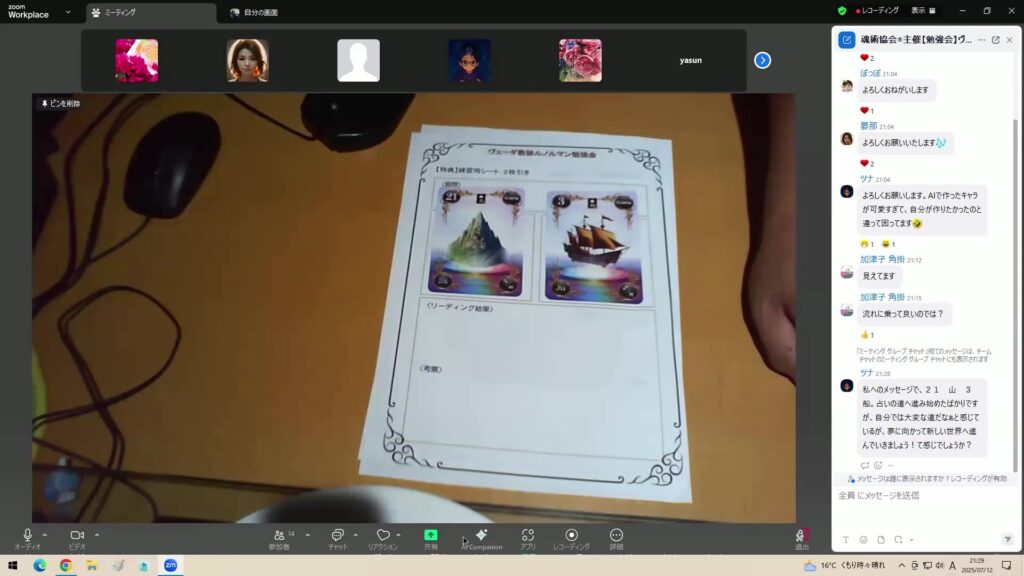Select the gray silhouette participant thumbnail
Screen dimensions: 1024x576
point(359,60)
